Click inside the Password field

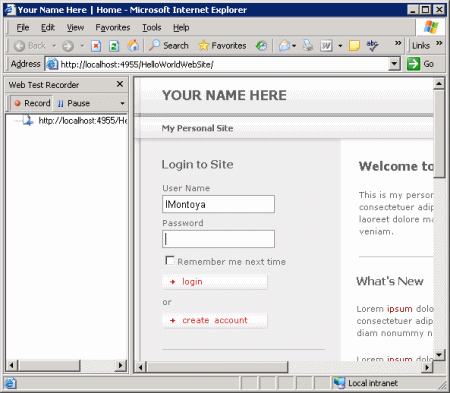(218, 239)
